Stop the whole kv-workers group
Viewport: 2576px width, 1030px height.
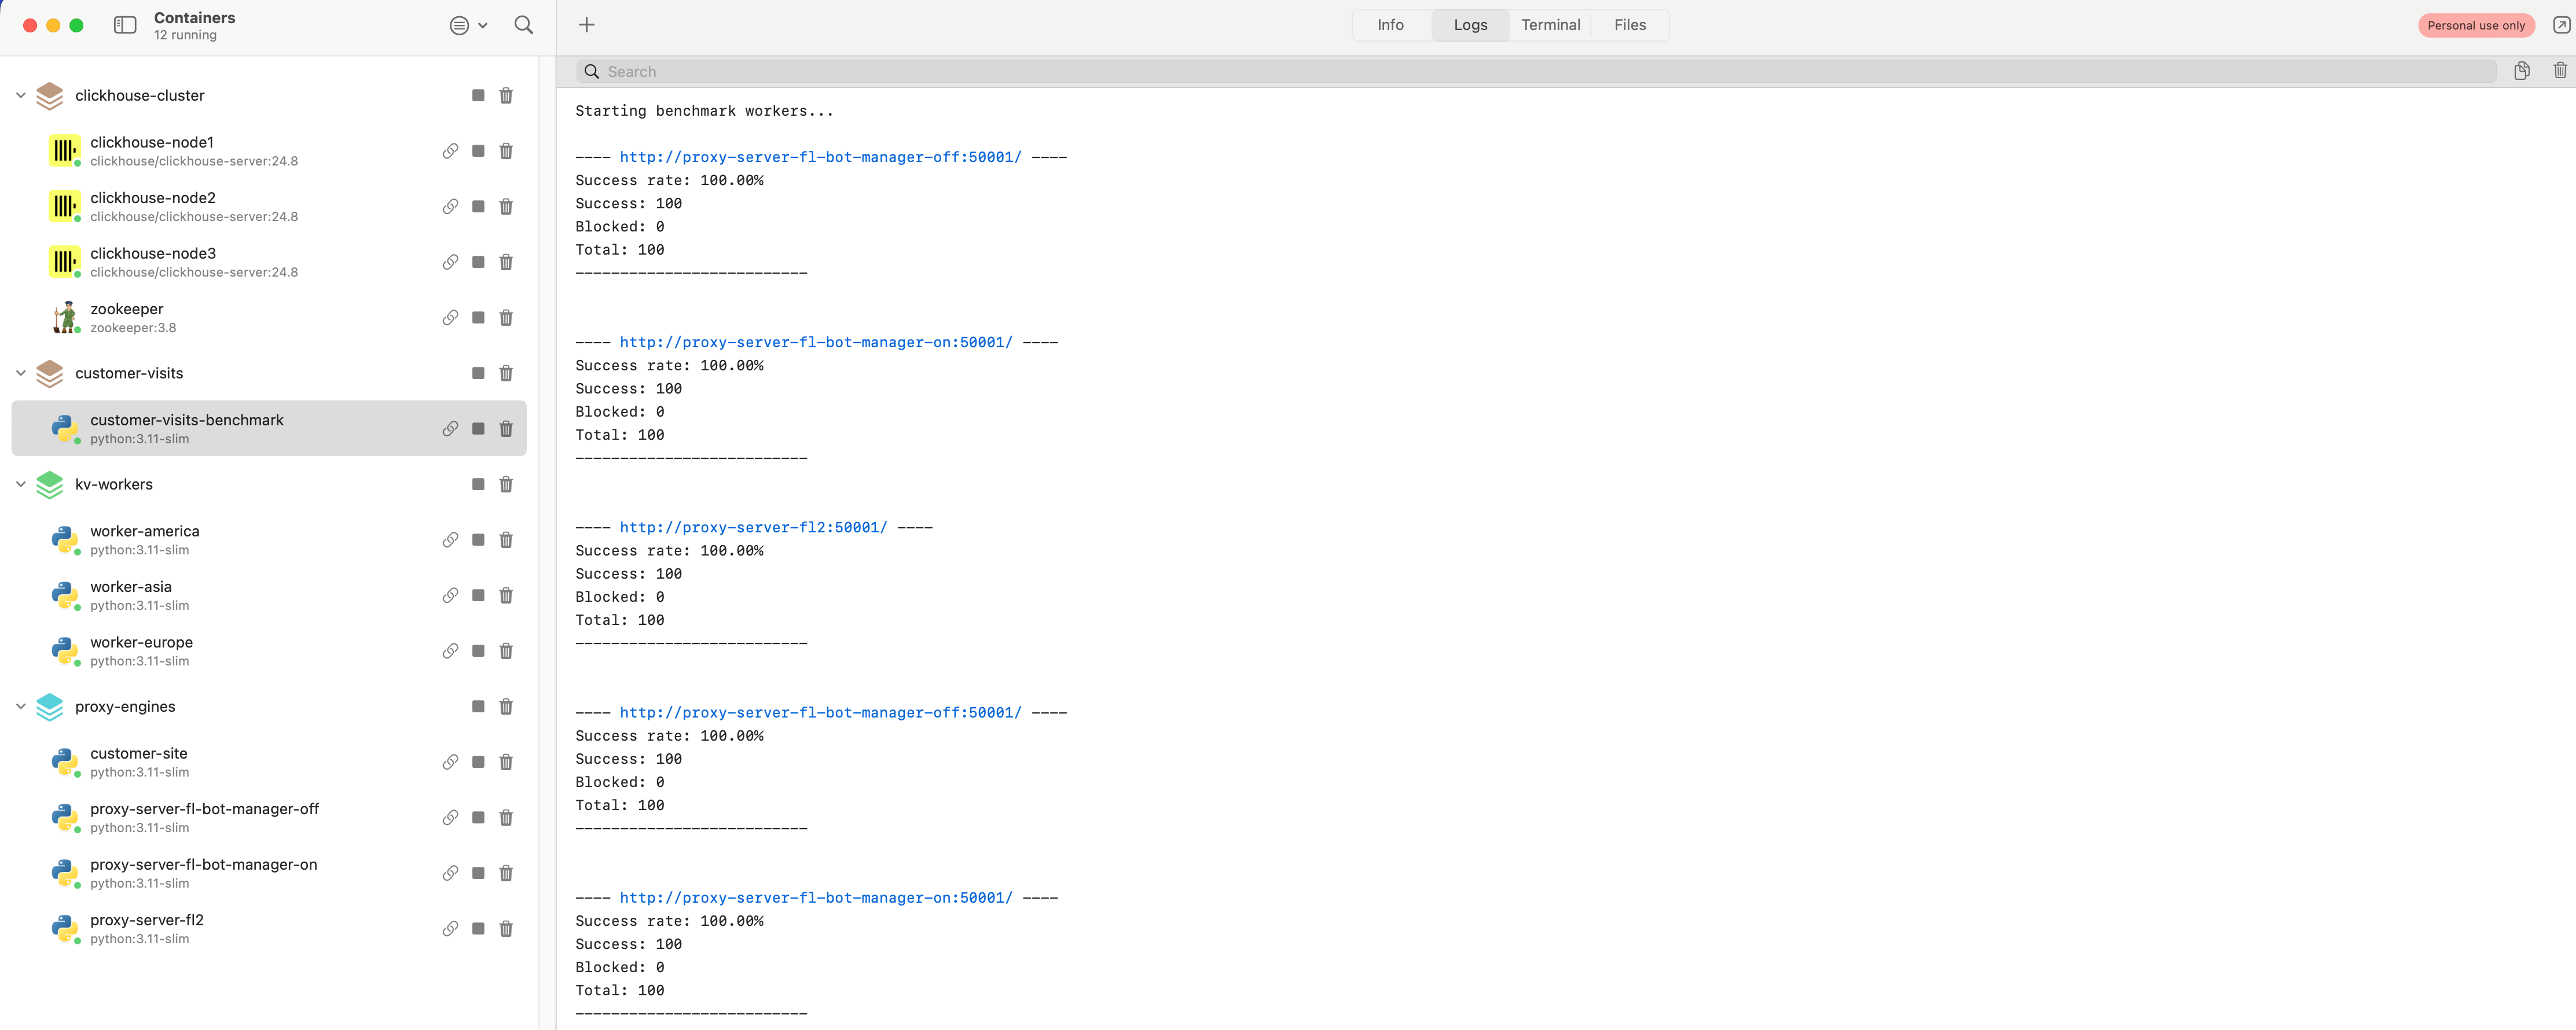478,485
